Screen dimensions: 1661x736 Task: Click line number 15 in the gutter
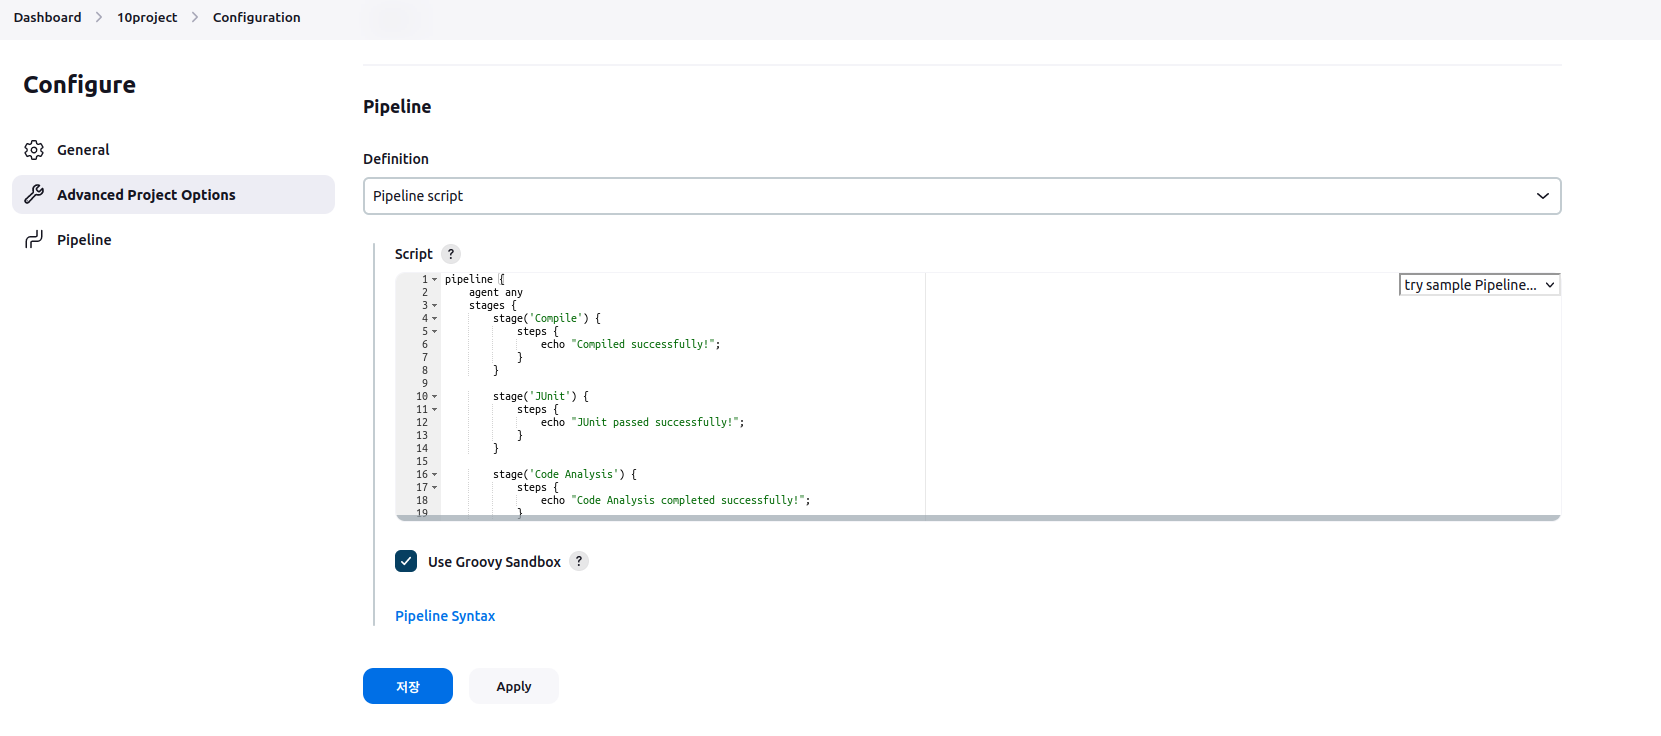tap(422, 462)
